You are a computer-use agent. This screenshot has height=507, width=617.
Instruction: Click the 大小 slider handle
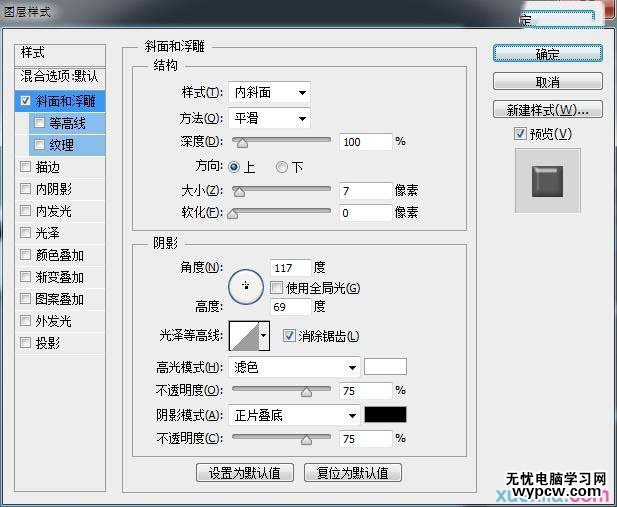coord(239,192)
